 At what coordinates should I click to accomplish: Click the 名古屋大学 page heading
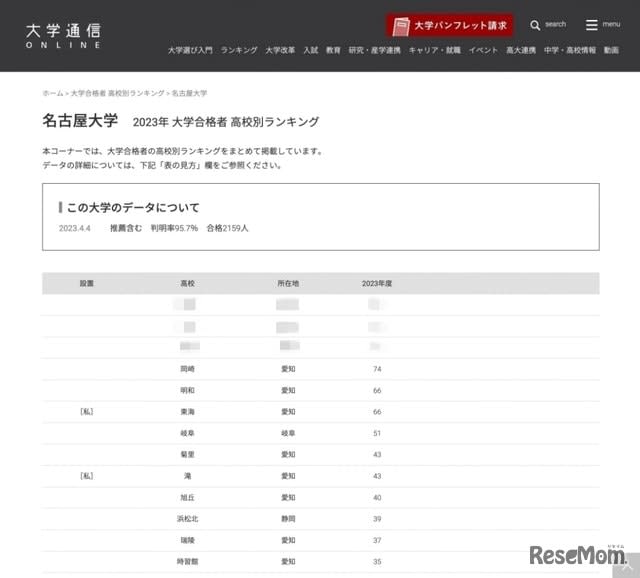[80, 121]
